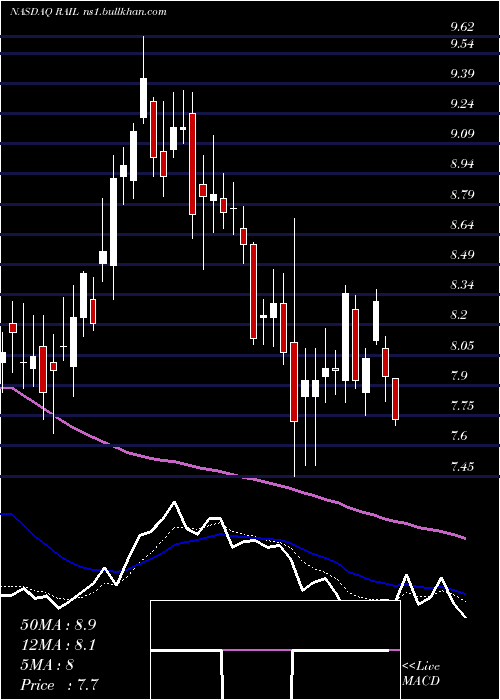Click the 8.49 price axis label
The width and height of the screenshot is (500, 700).
462,255
